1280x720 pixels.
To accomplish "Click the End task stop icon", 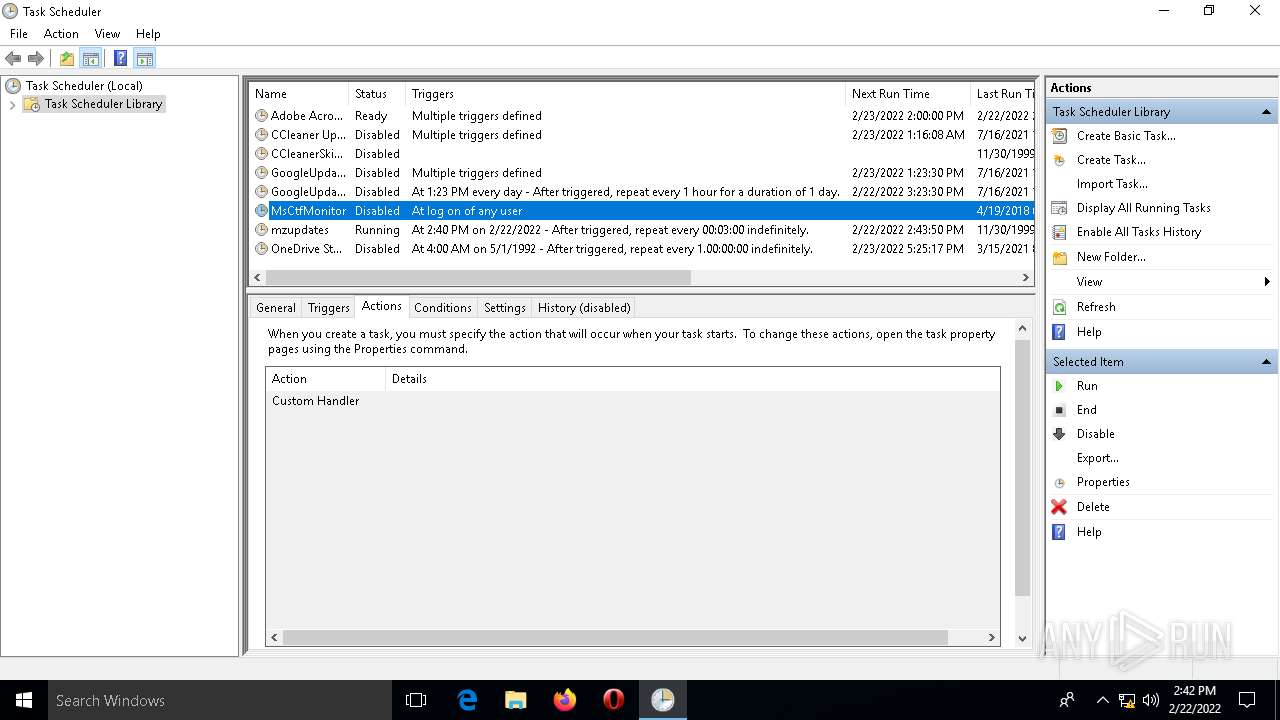I will pos(1060,410).
